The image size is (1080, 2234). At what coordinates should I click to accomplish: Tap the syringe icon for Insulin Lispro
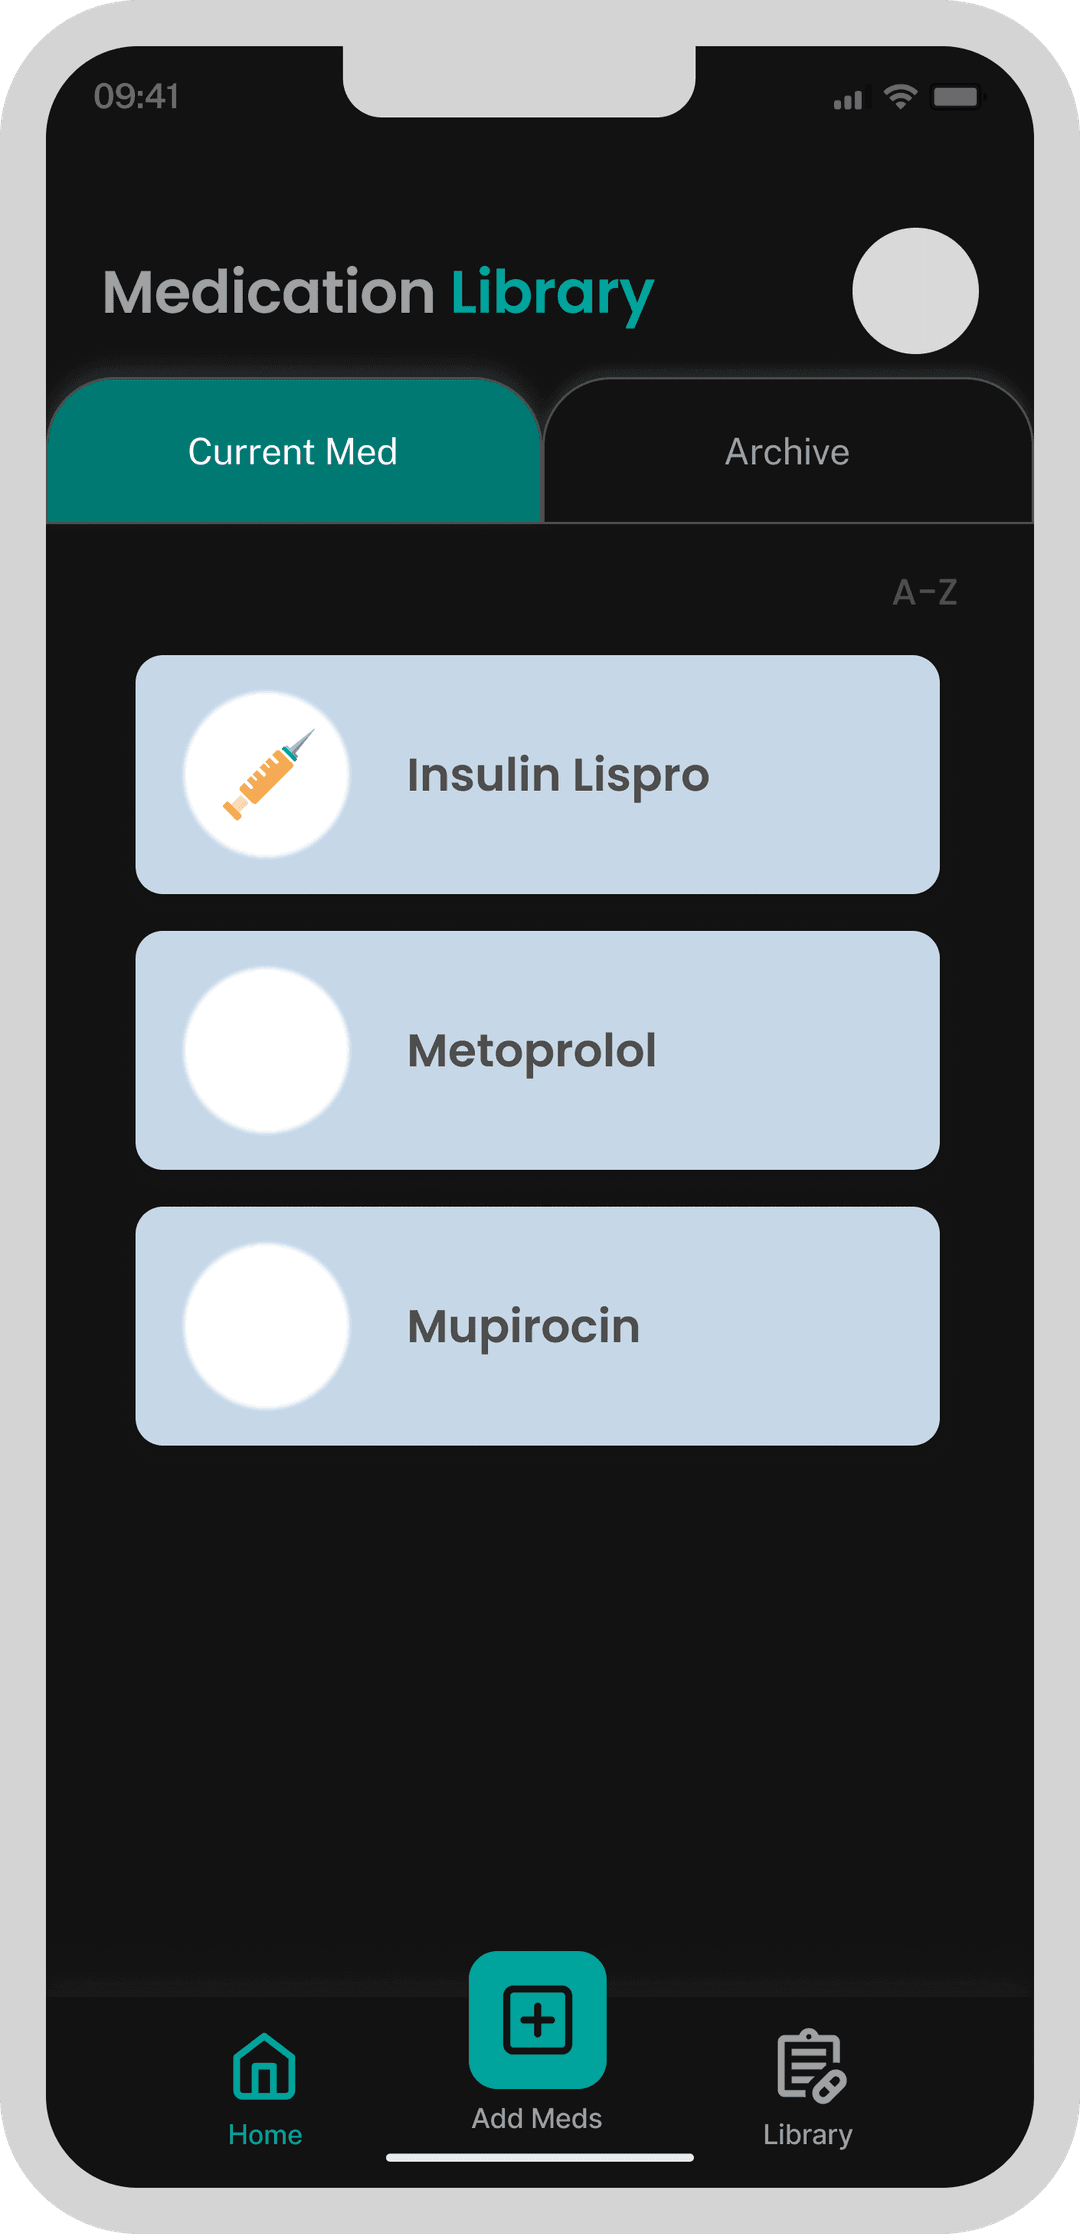tap(268, 775)
